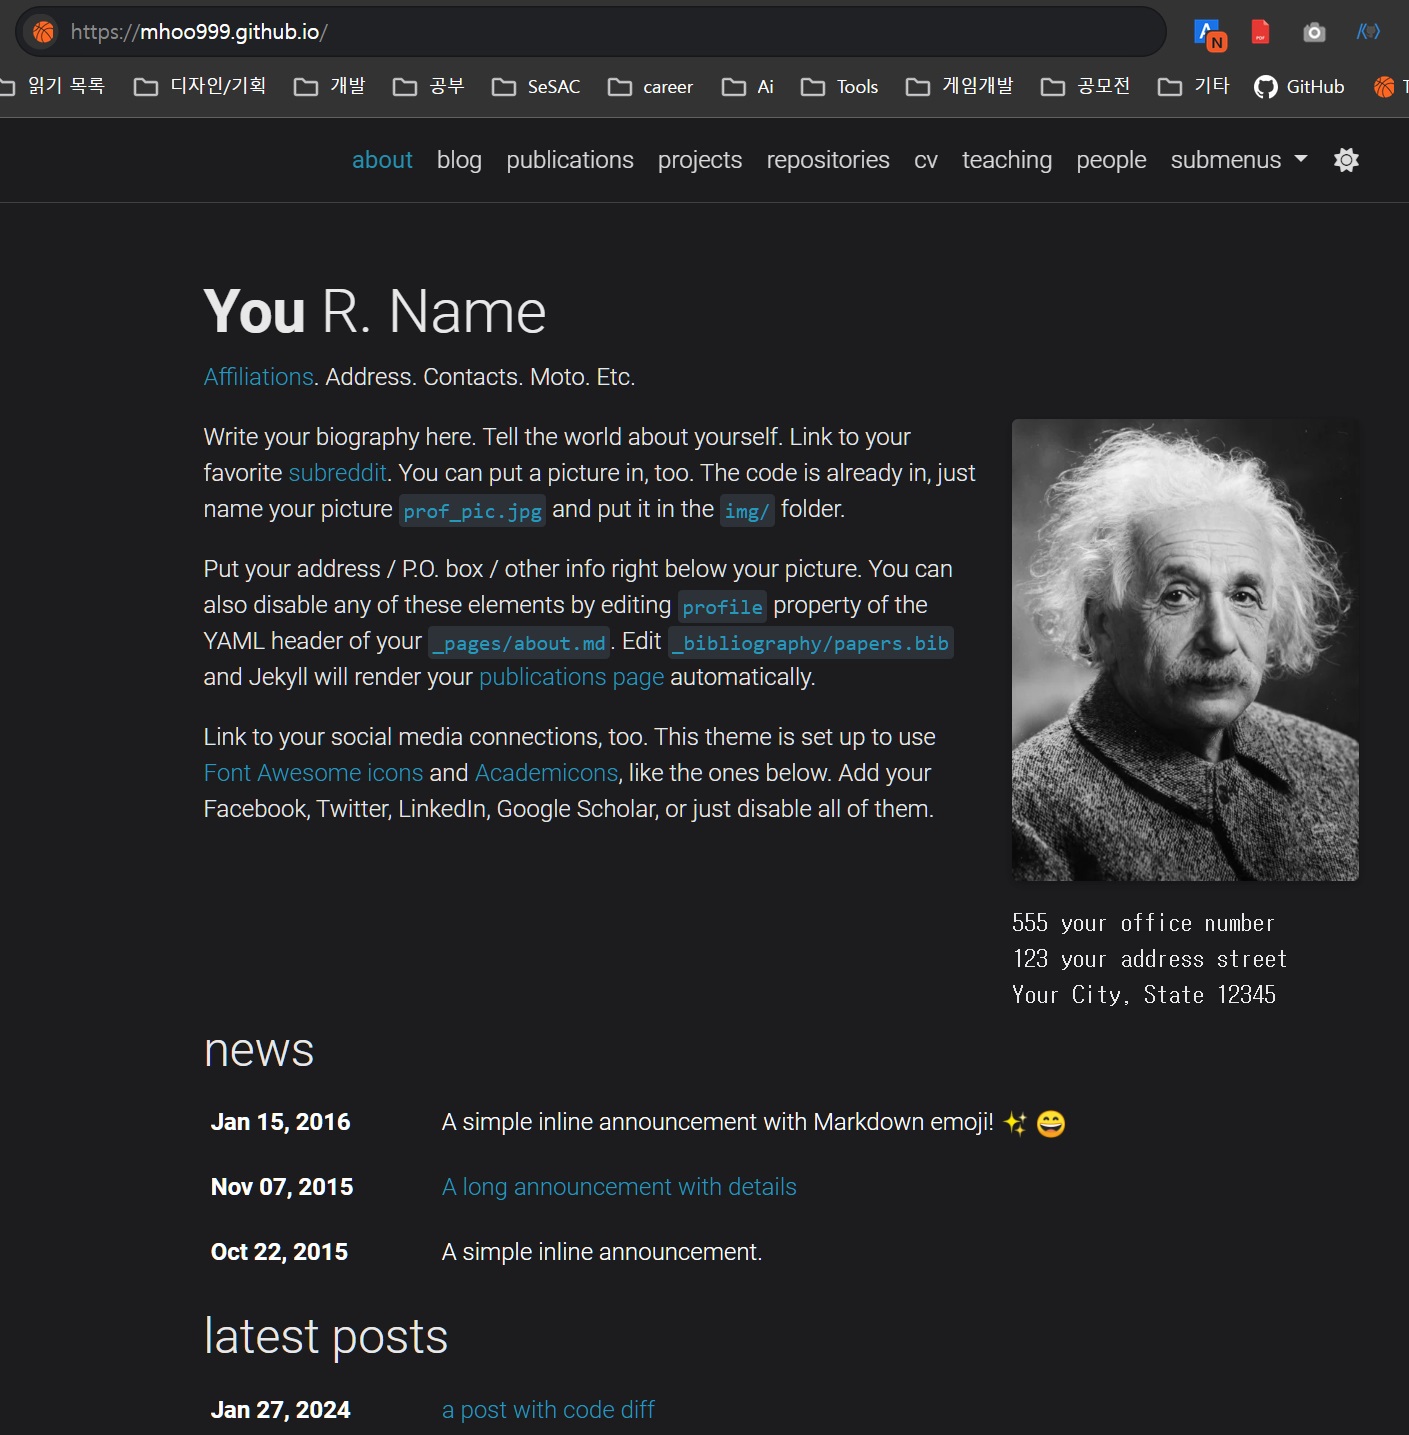Click the translator extension icon

point(1209,33)
